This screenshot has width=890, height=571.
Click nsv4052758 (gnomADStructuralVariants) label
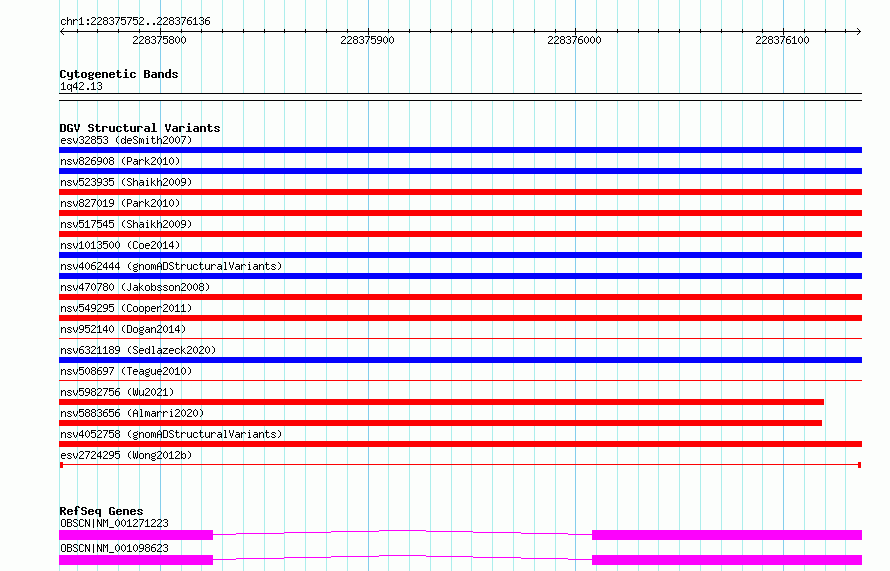(x=171, y=434)
